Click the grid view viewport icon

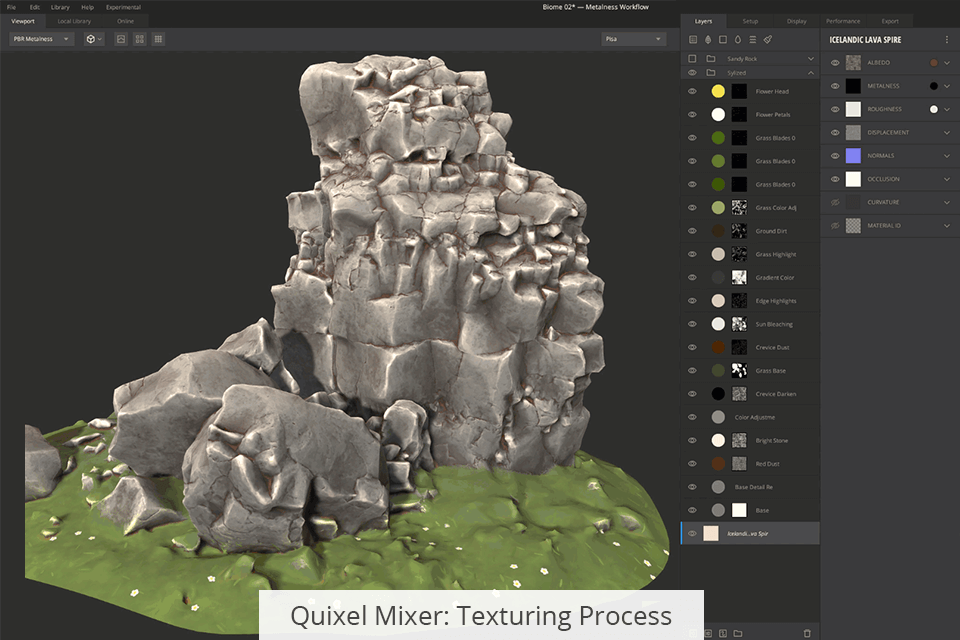point(159,39)
